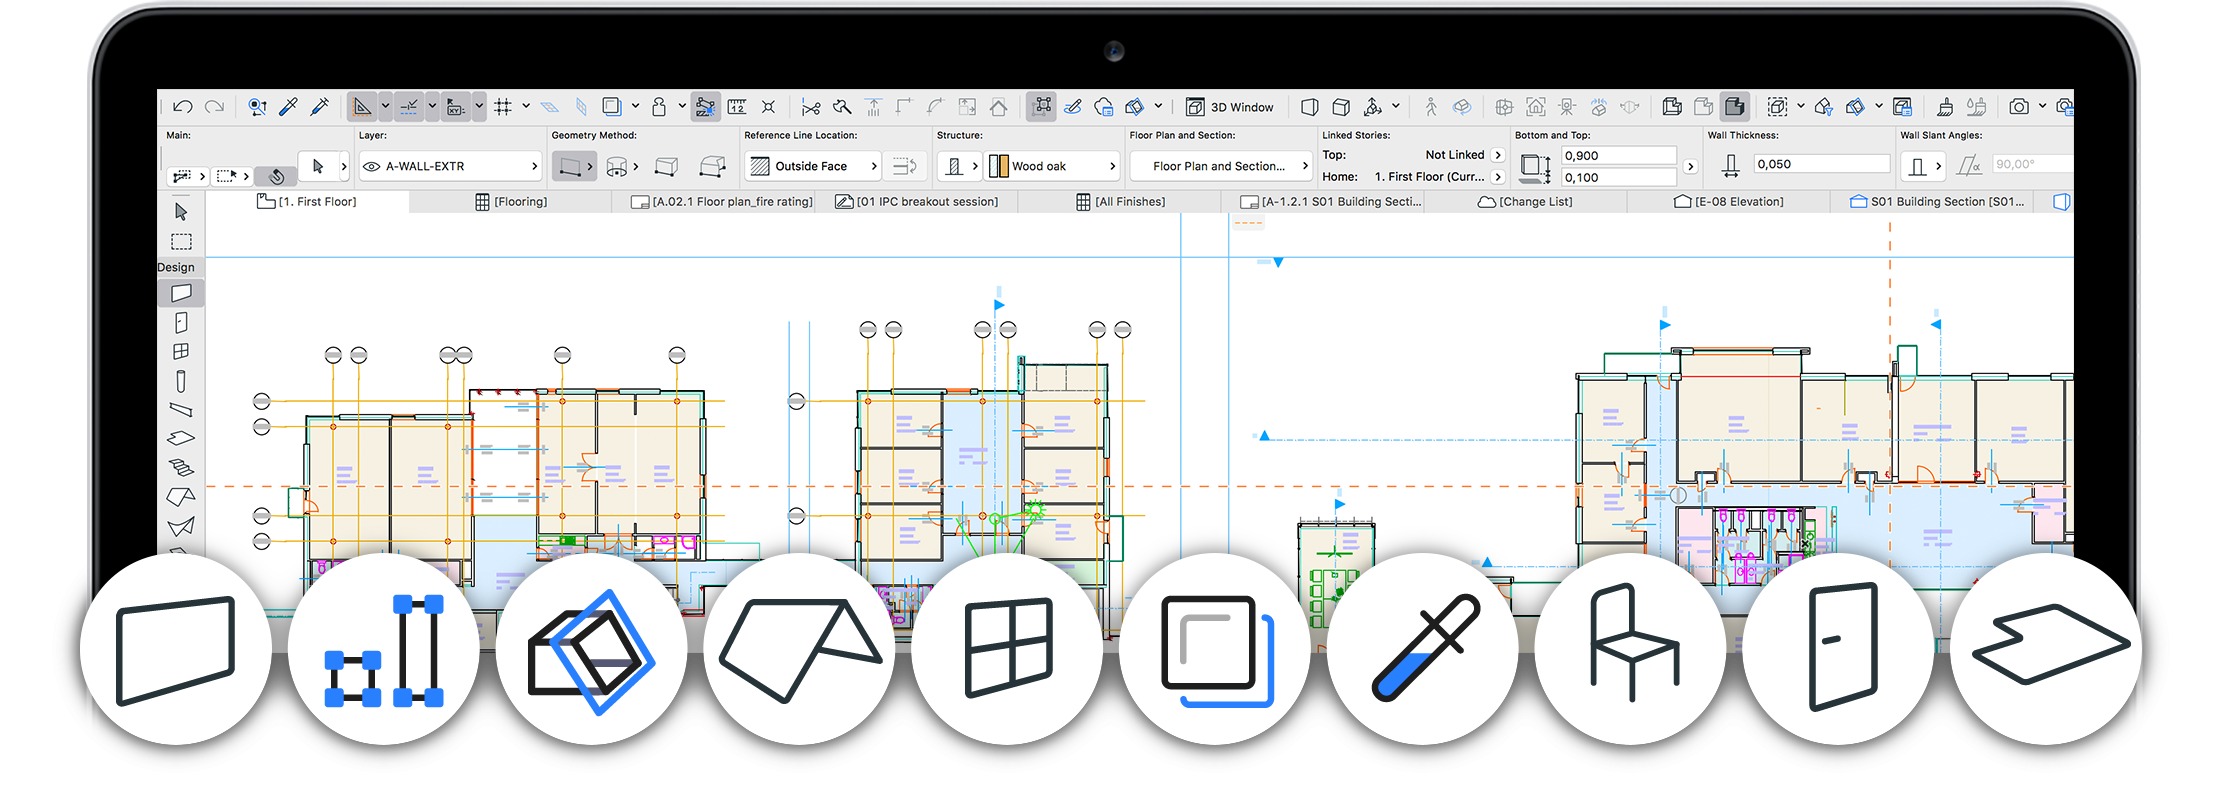
Task: Select the Slab tool in the toolbox
Action: [181, 438]
